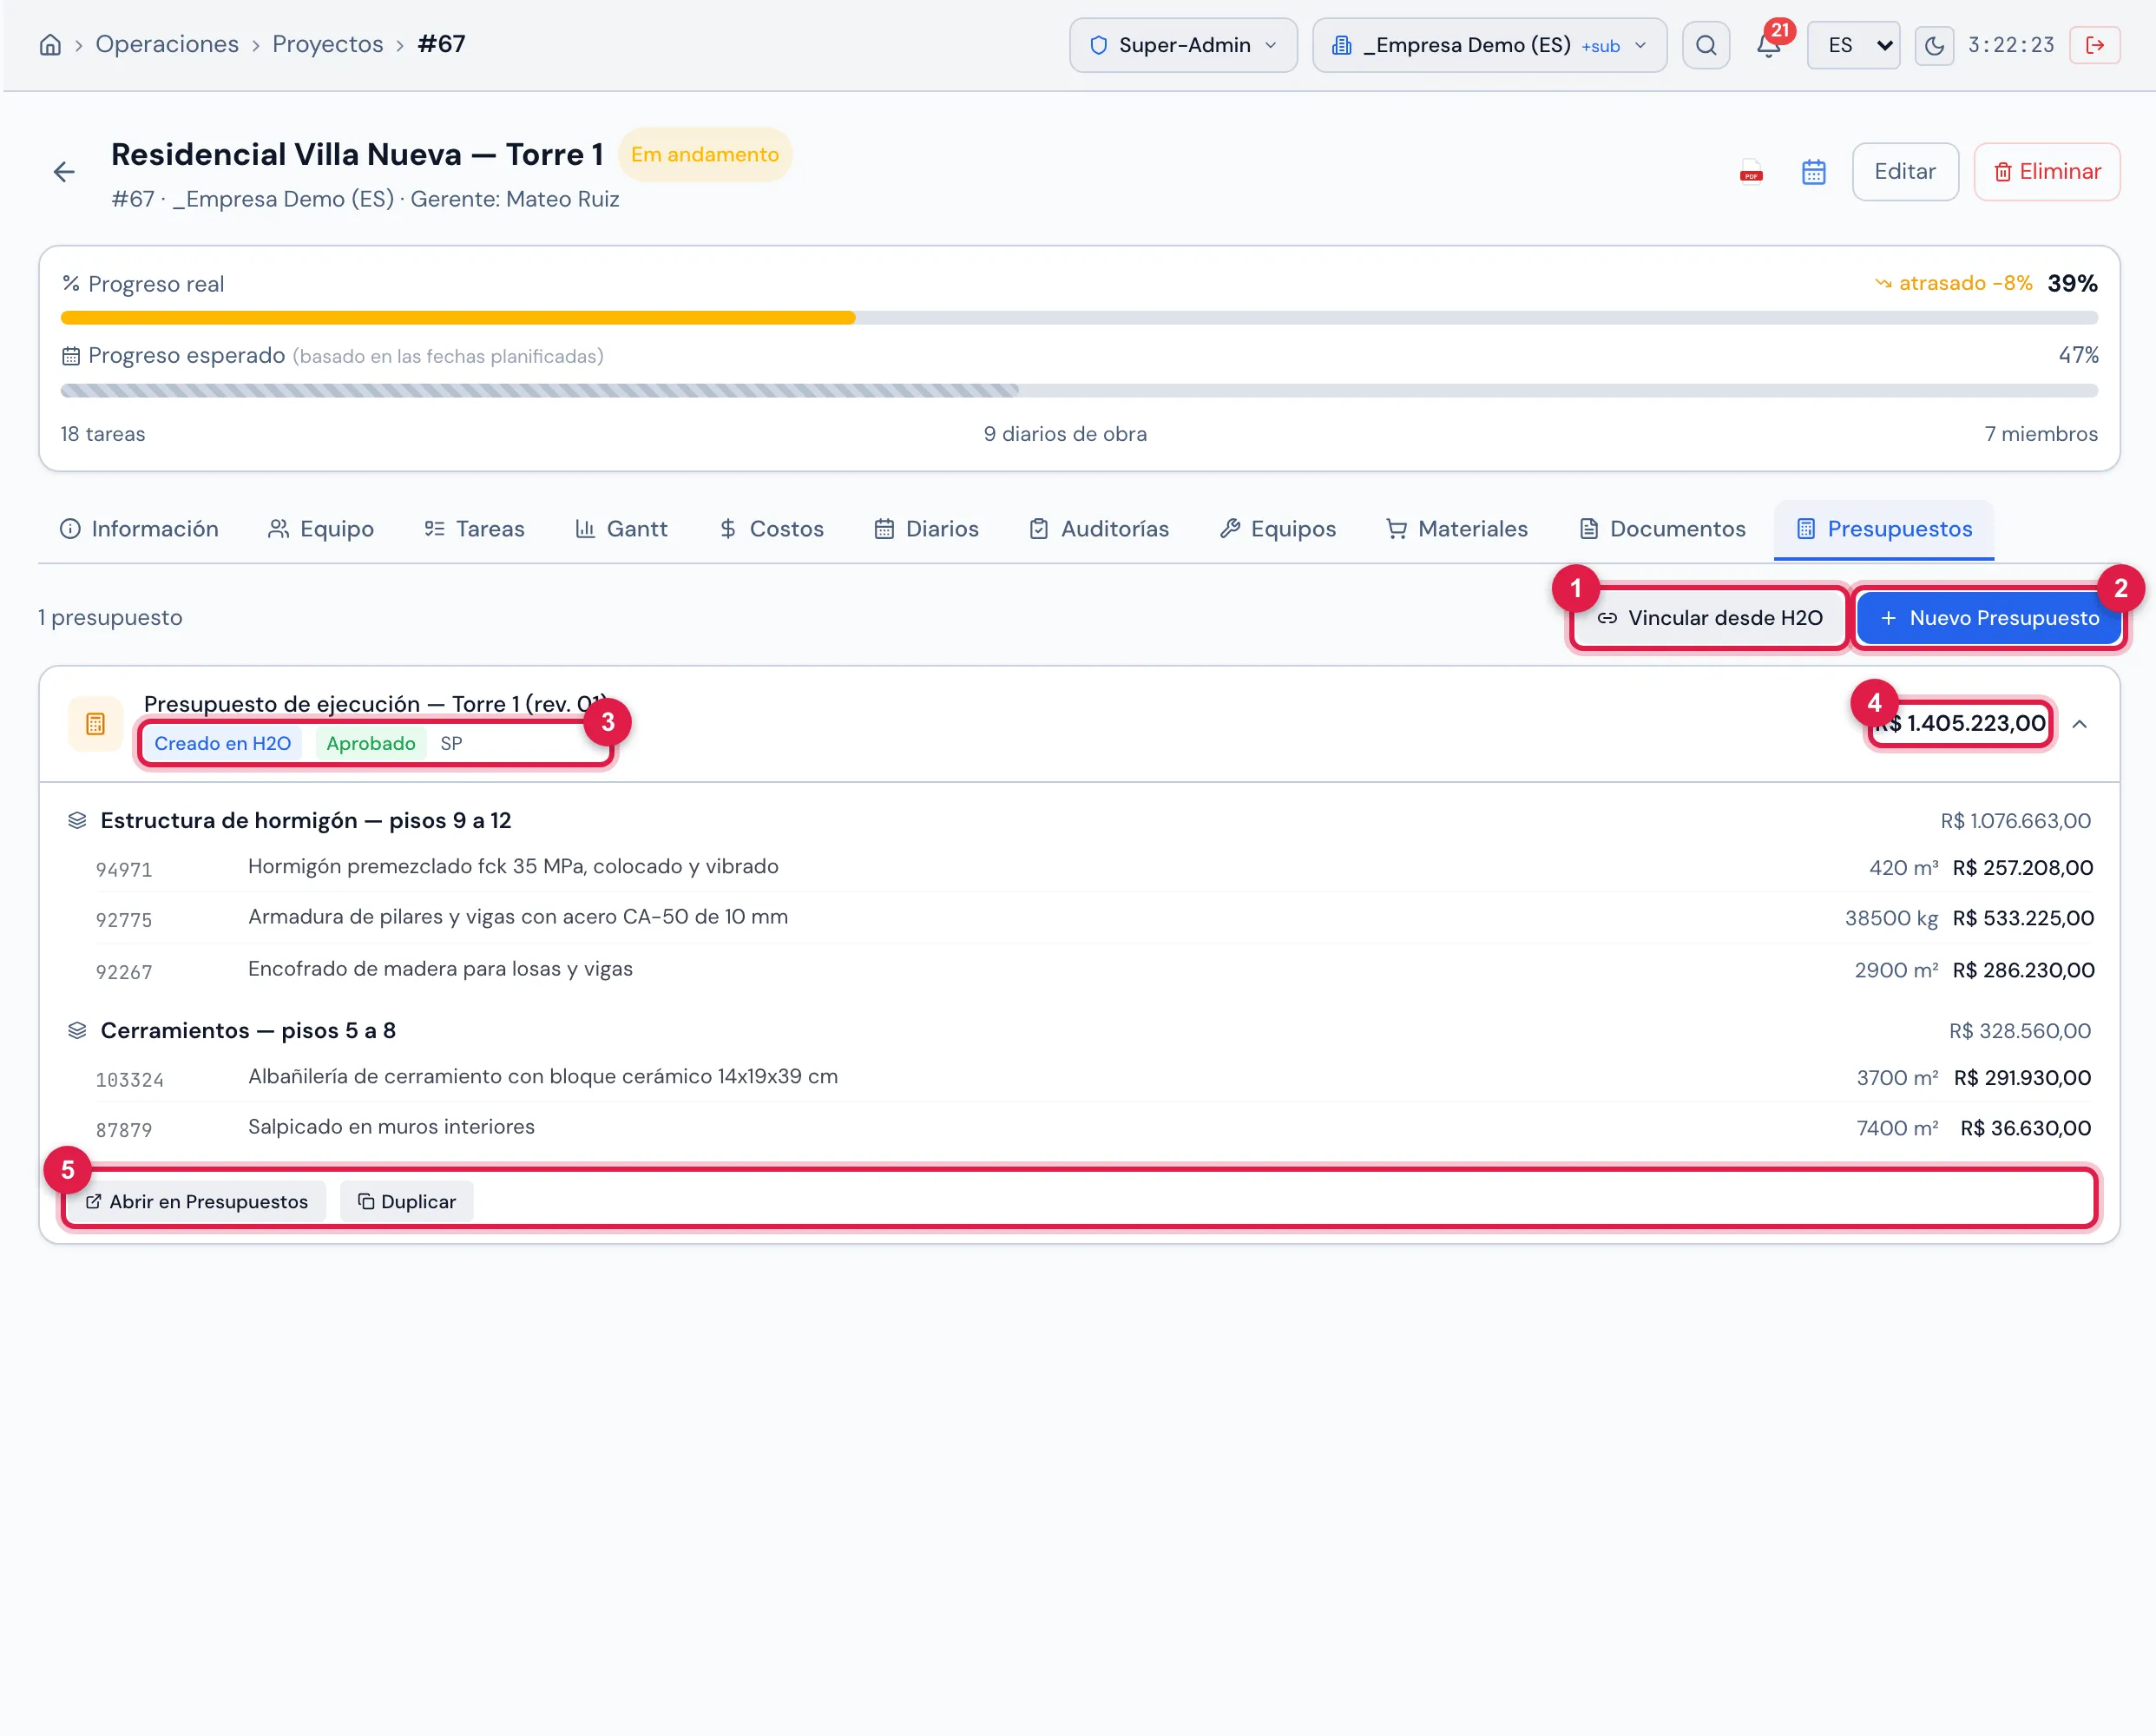The height and width of the screenshot is (1736, 2156).
Task: Switch to the Equipo tab
Action: 321,529
